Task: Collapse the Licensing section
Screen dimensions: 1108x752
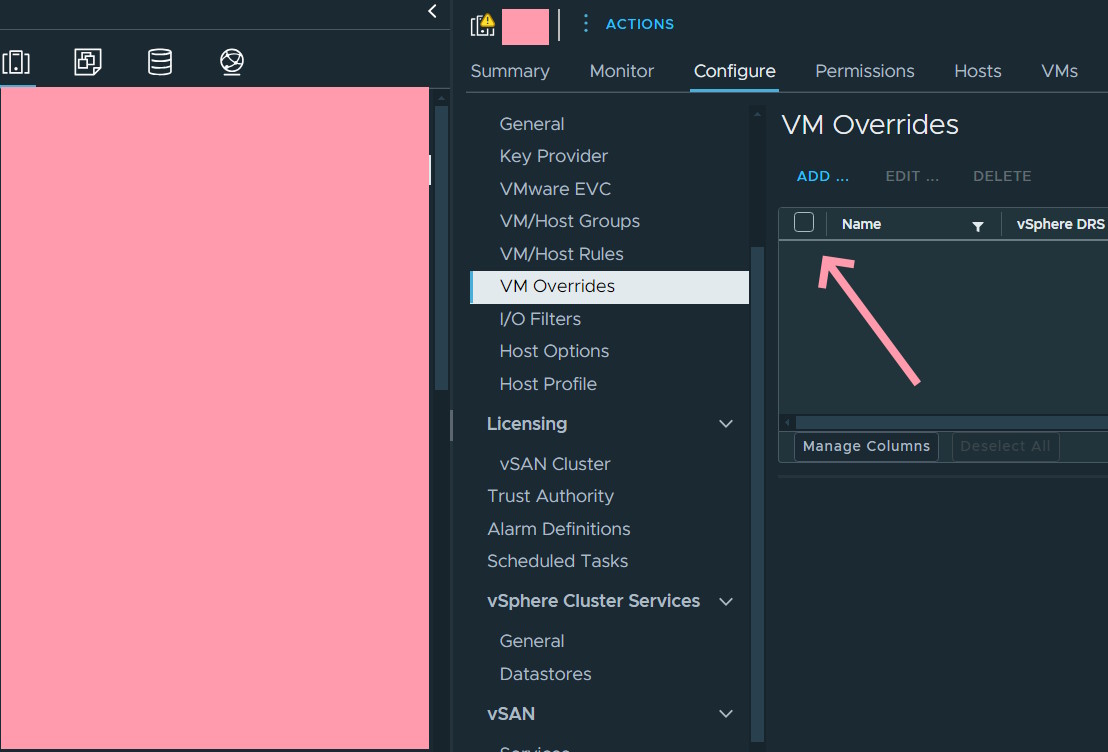Action: [x=726, y=424]
